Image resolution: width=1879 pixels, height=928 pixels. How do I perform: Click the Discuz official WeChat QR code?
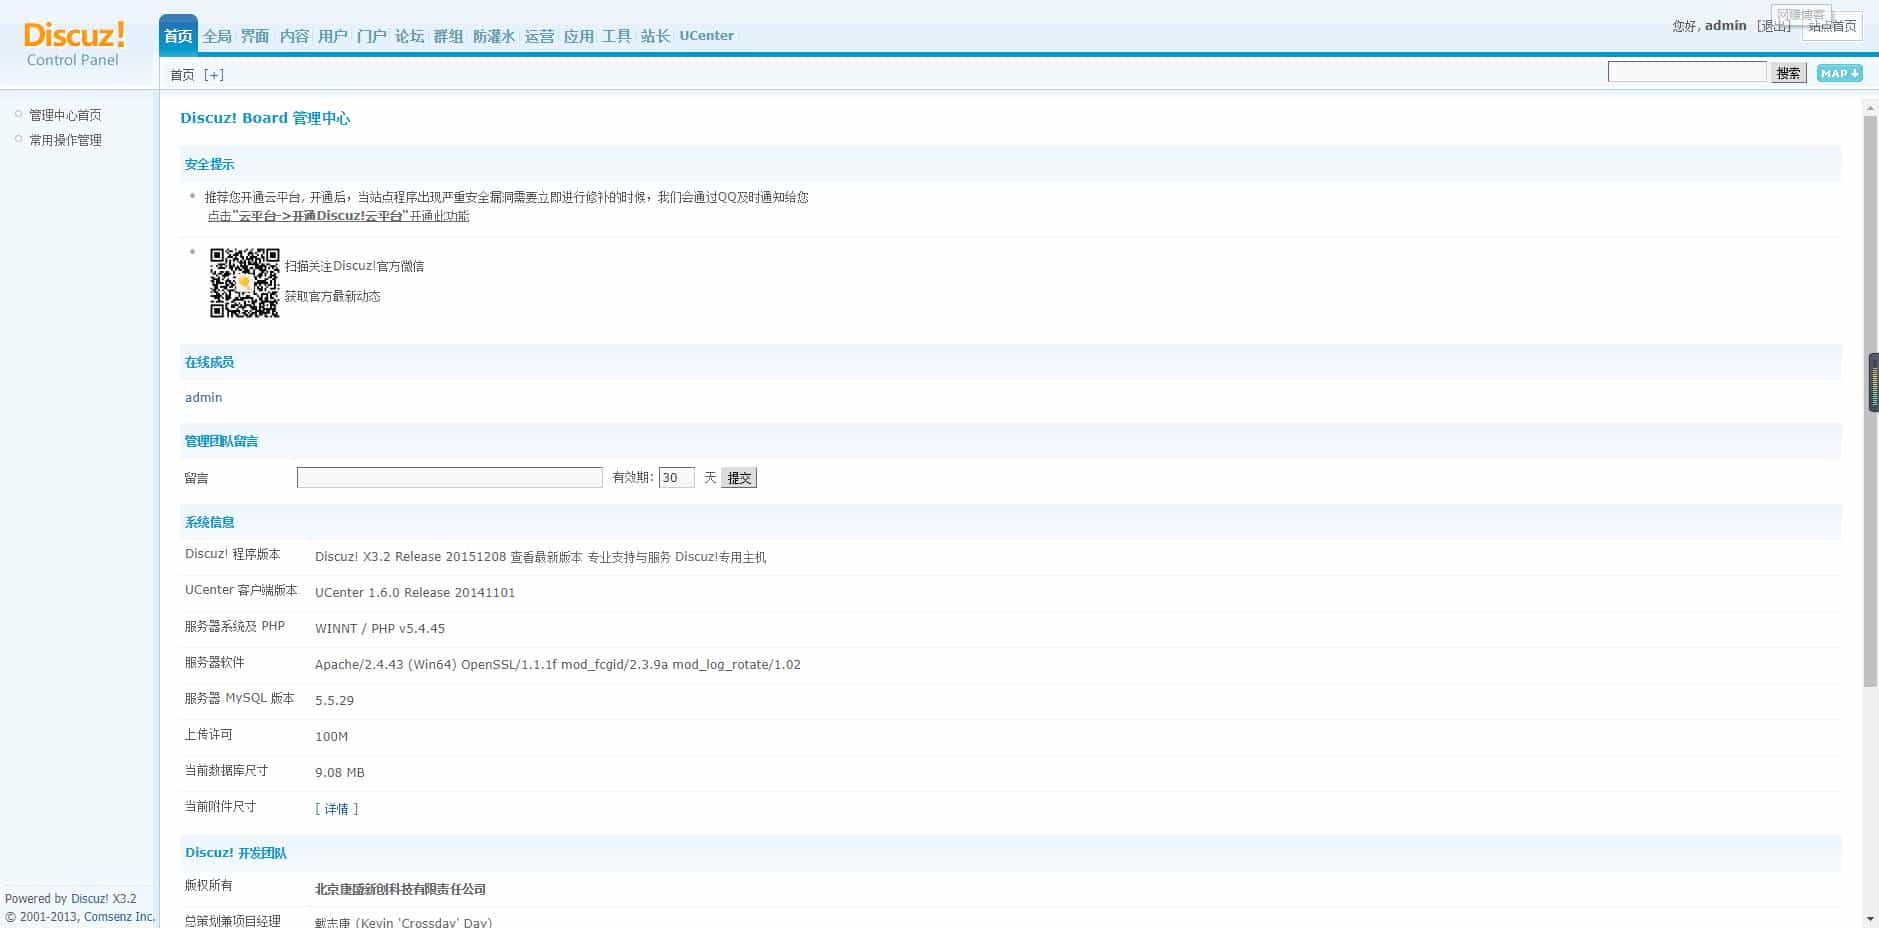coord(244,283)
